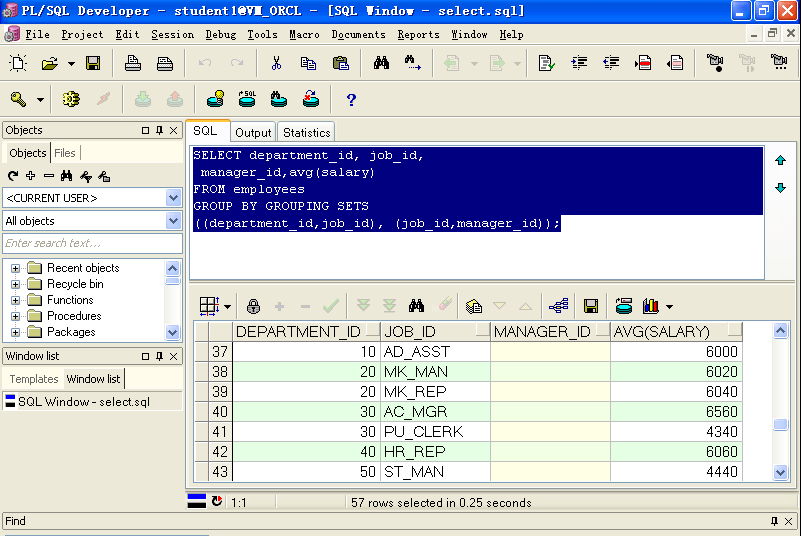
Task: Open the CURRENT USER dropdown
Action: pyautogui.click(x=173, y=198)
